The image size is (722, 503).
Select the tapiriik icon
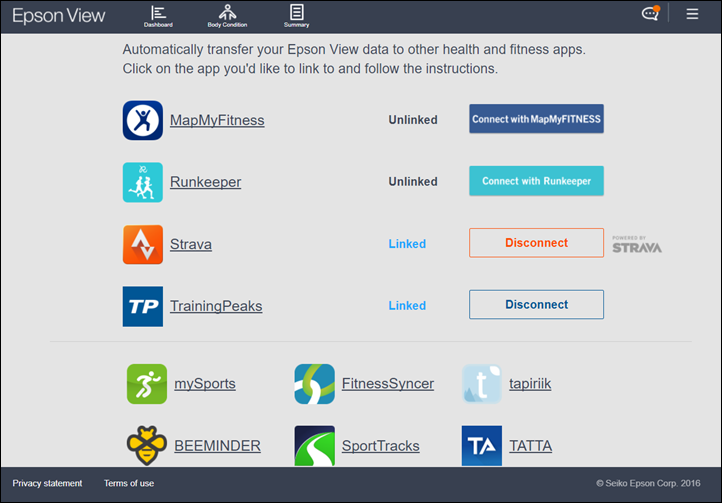coord(481,383)
